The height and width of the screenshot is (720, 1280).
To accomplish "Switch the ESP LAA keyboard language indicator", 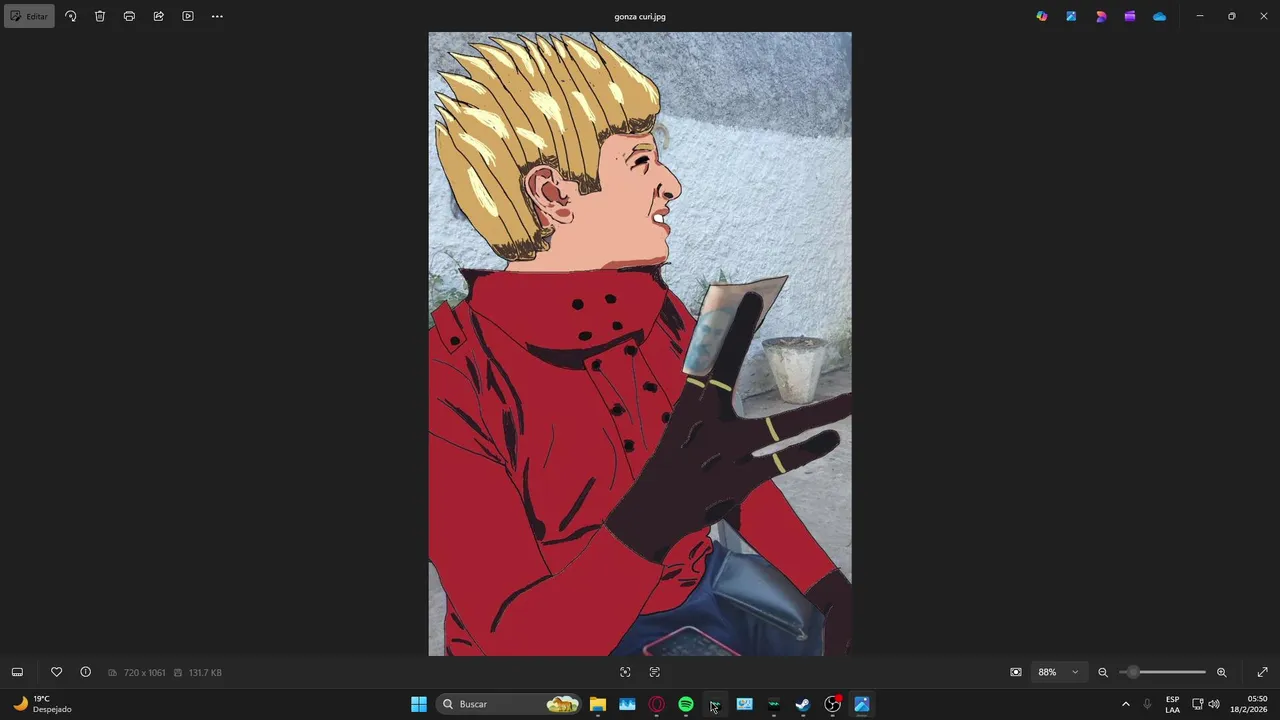I will 1172,704.
